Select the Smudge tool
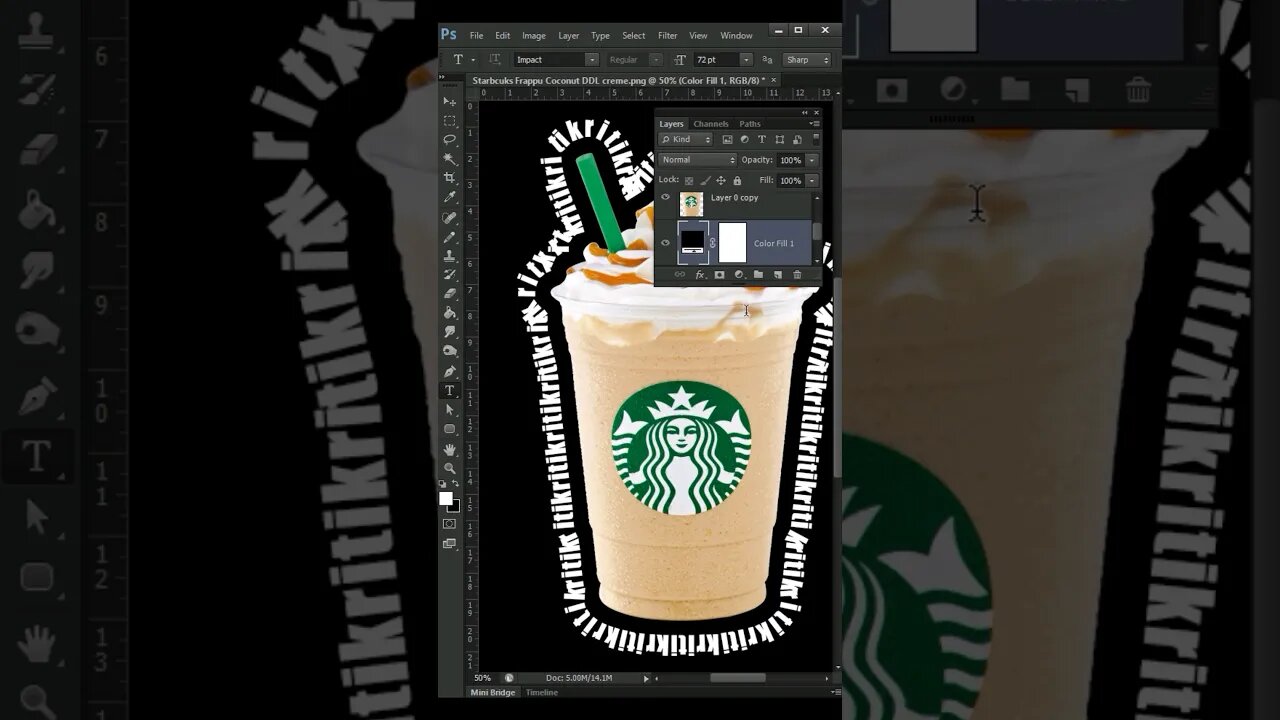The height and width of the screenshot is (720, 1280). click(x=450, y=331)
